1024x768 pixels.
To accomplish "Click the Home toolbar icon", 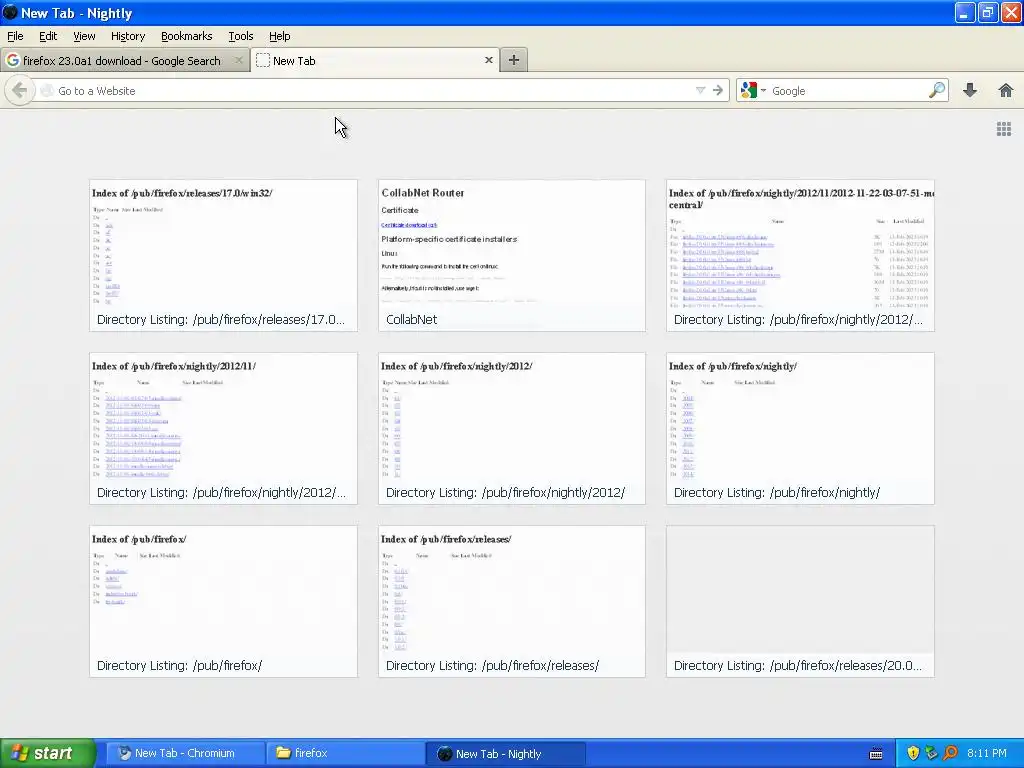I will [x=1006, y=90].
